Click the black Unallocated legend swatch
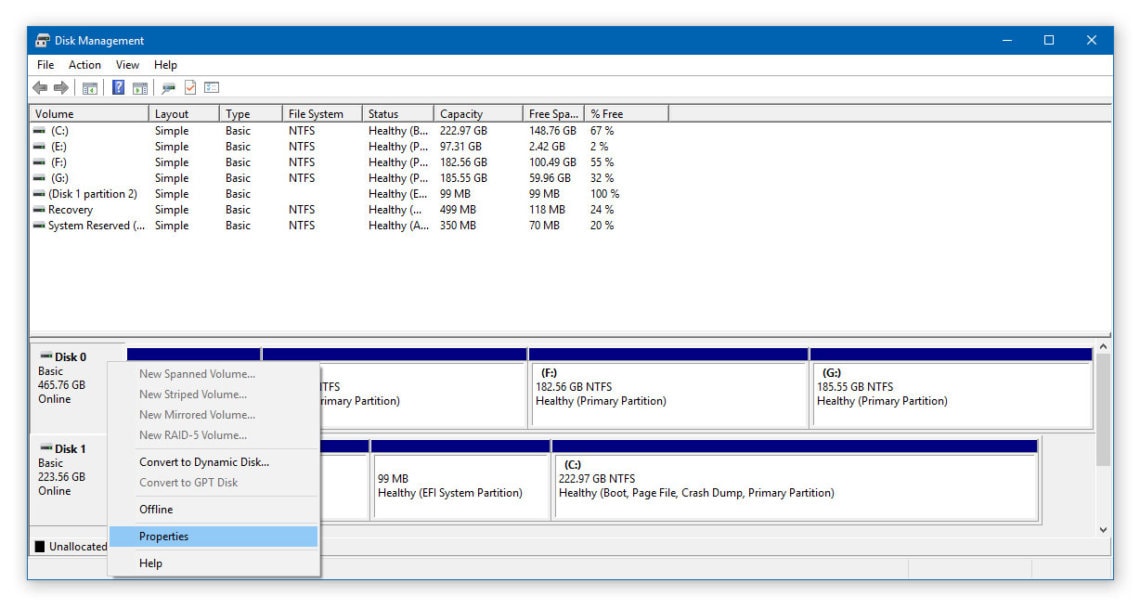Viewport: 1140px width, 608px height. pos(40,547)
